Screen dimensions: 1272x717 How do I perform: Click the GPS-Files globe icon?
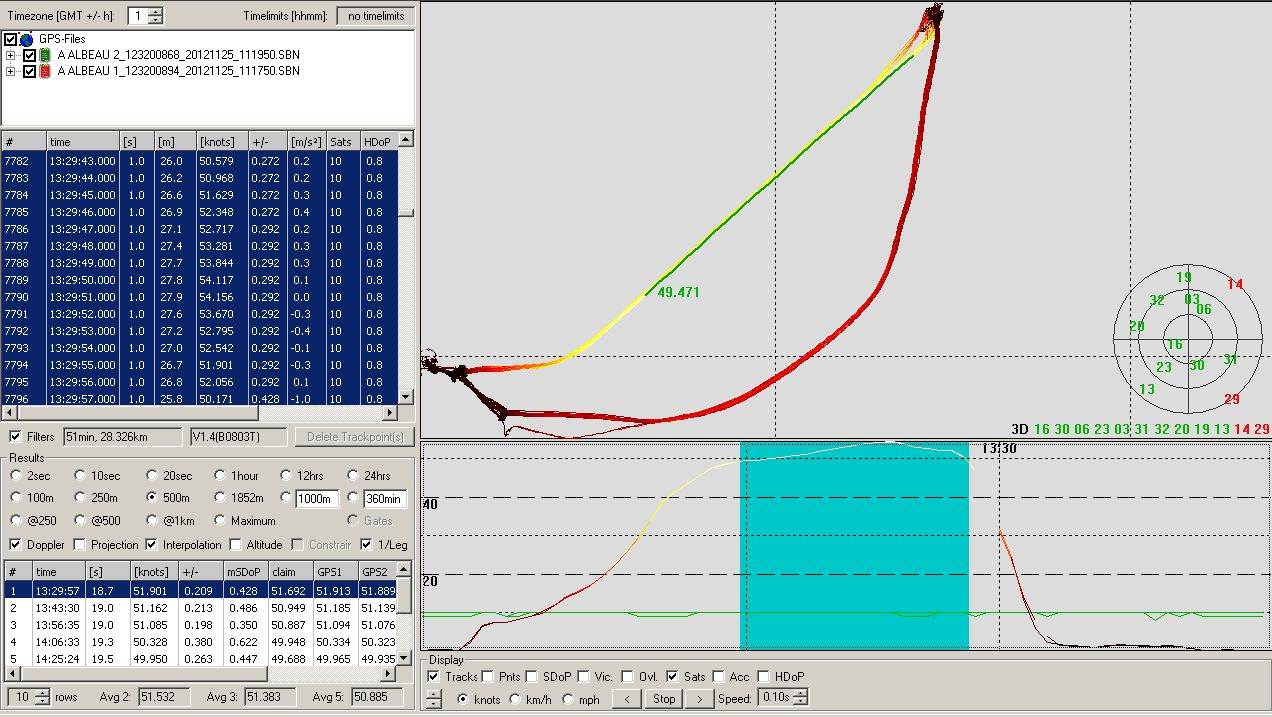pos(27,39)
